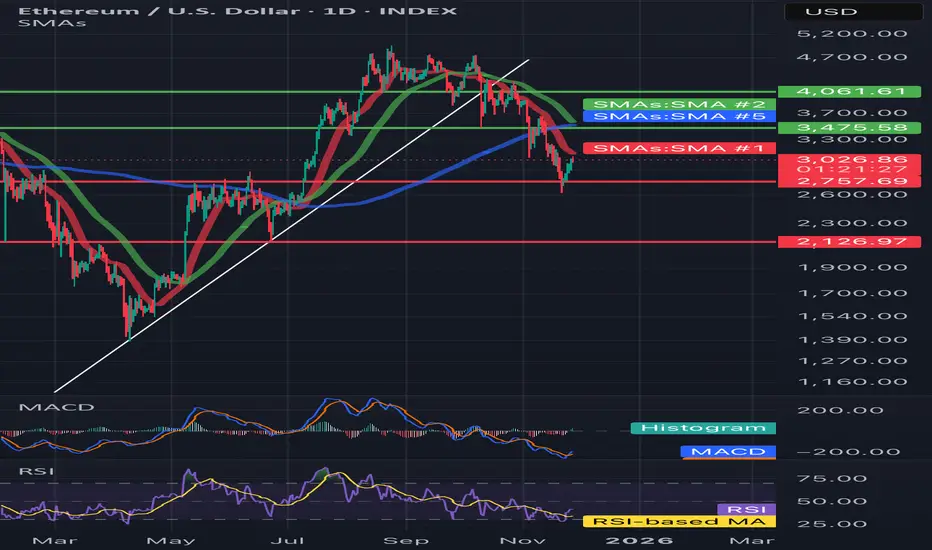Click the 1,540.00 price scale value
932x550 pixels.
pyautogui.click(x=852, y=316)
